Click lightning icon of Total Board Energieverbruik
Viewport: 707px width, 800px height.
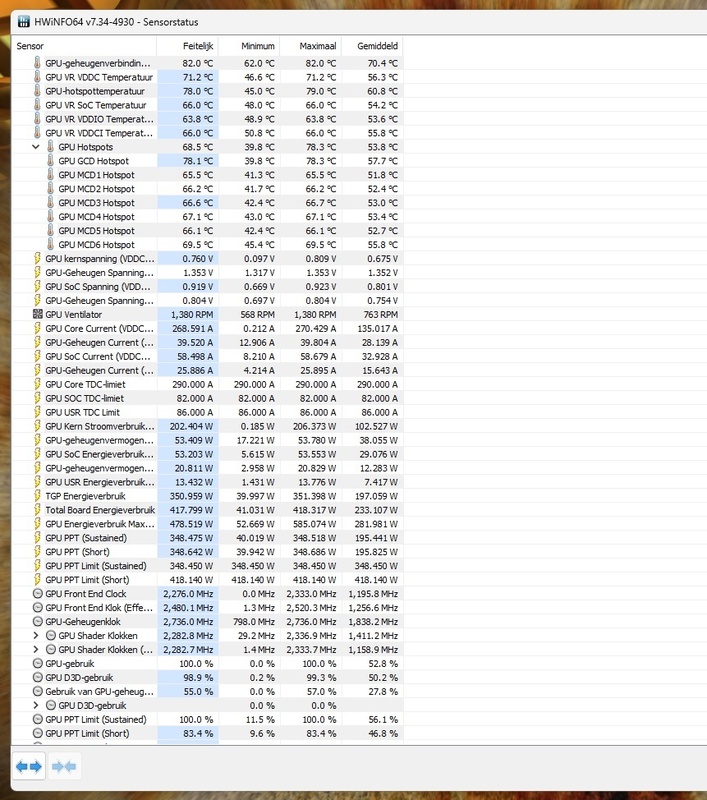click(x=37, y=510)
